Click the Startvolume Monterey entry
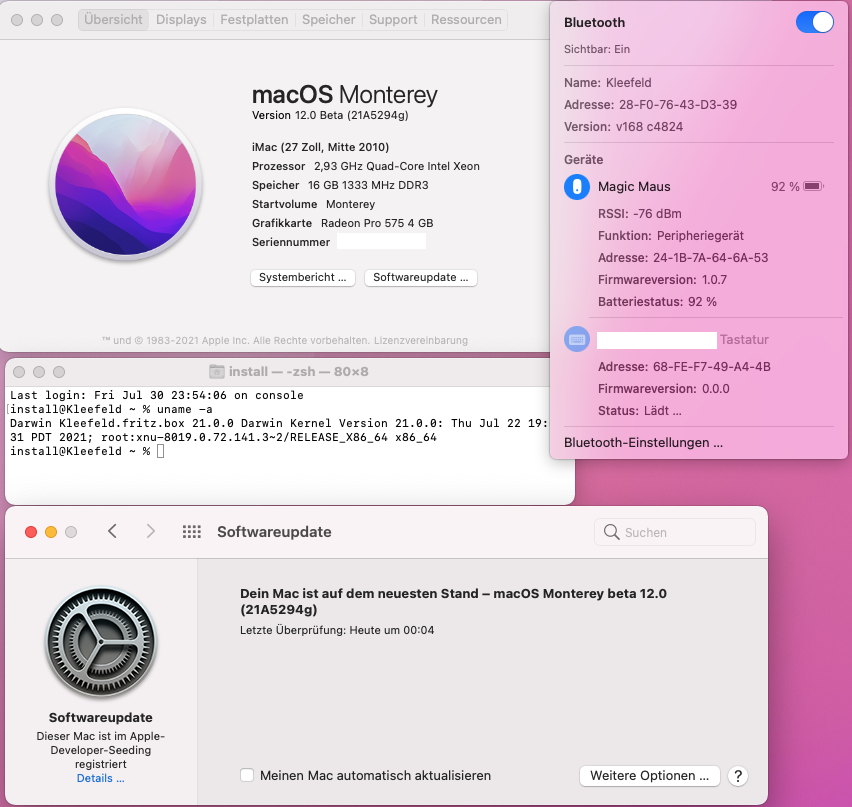Image resolution: width=852 pixels, height=807 pixels. pos(313,204)
